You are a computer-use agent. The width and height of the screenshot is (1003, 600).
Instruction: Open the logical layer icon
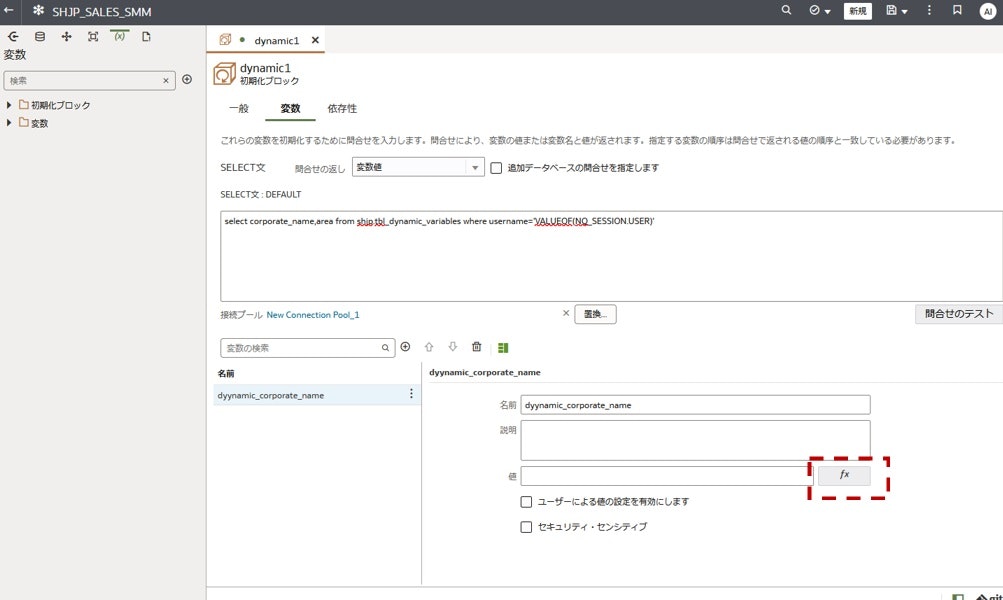pyautogui.click(x=67, y=36)
